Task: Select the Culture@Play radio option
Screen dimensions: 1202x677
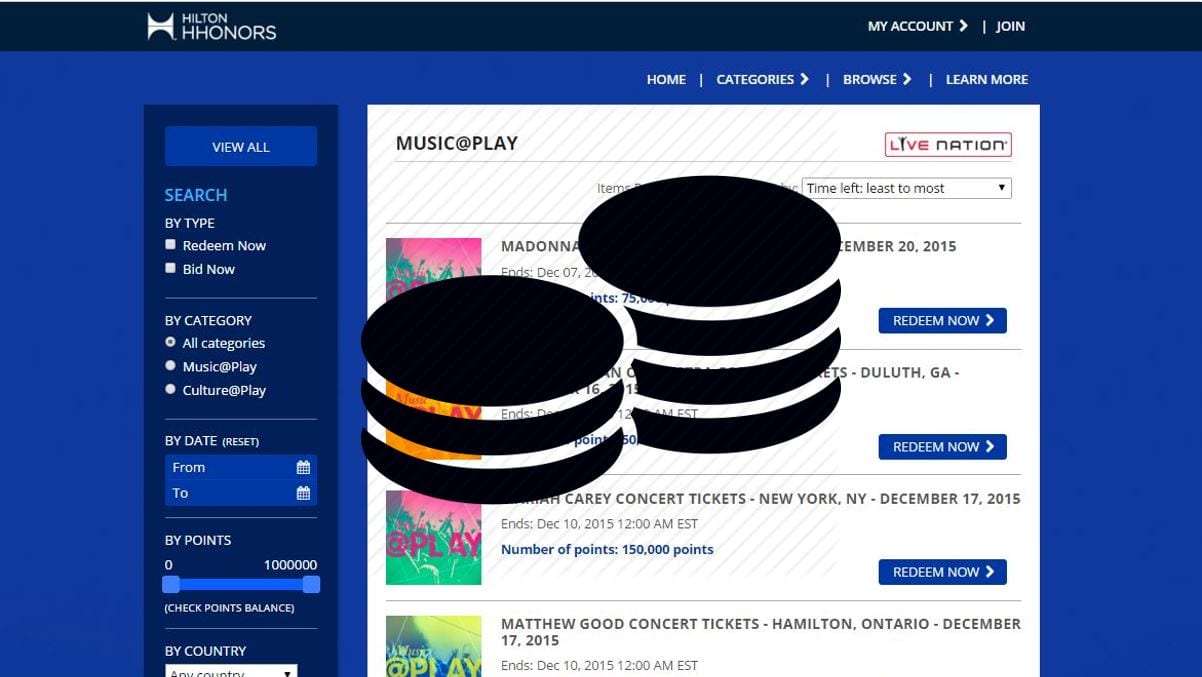Action: point(171,390)
